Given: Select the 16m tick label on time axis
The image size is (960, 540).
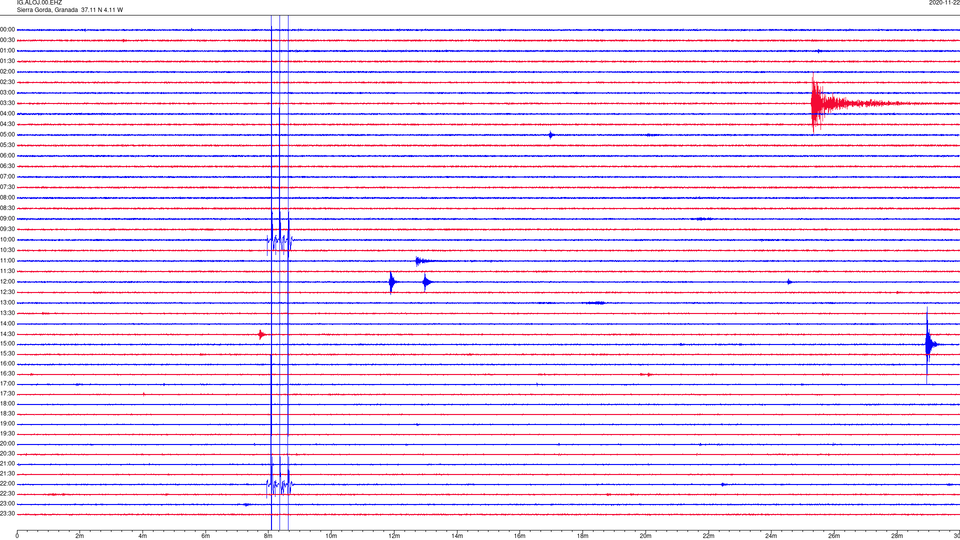Looking at the screenshot, I should click(519, 536).
